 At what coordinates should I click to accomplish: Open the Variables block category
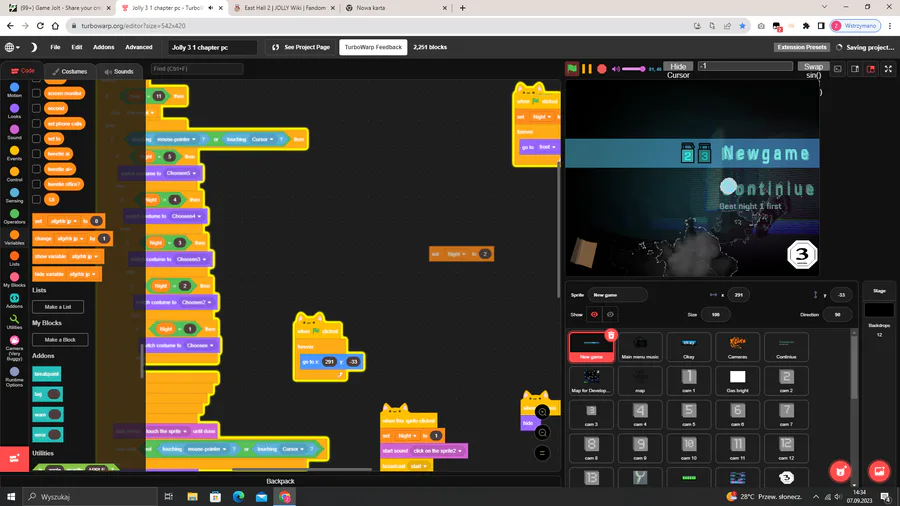pos(14,238)
